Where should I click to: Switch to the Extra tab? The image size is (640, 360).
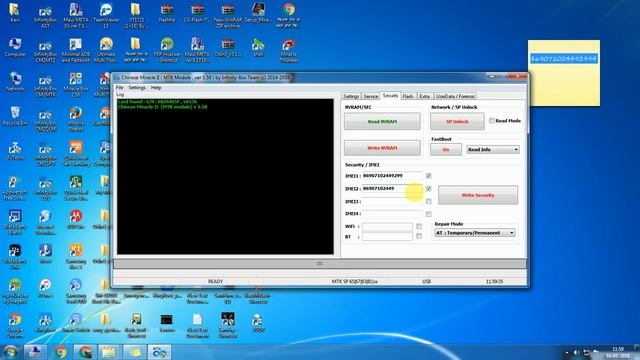(424, 96)
